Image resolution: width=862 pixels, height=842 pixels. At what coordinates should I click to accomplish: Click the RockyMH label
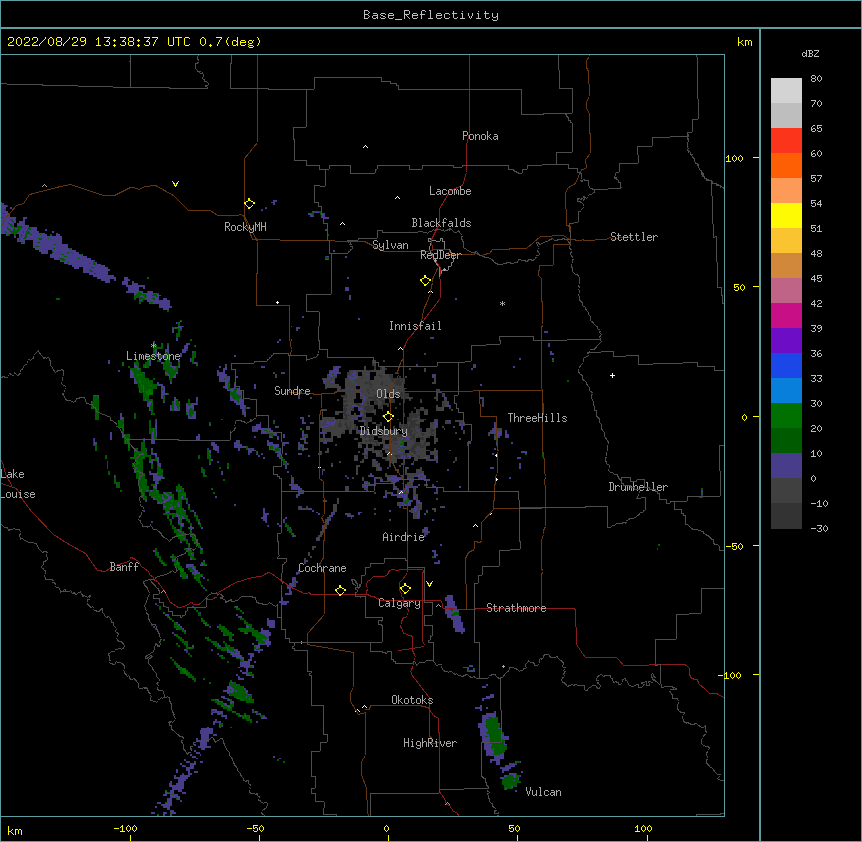pos(245,227)
